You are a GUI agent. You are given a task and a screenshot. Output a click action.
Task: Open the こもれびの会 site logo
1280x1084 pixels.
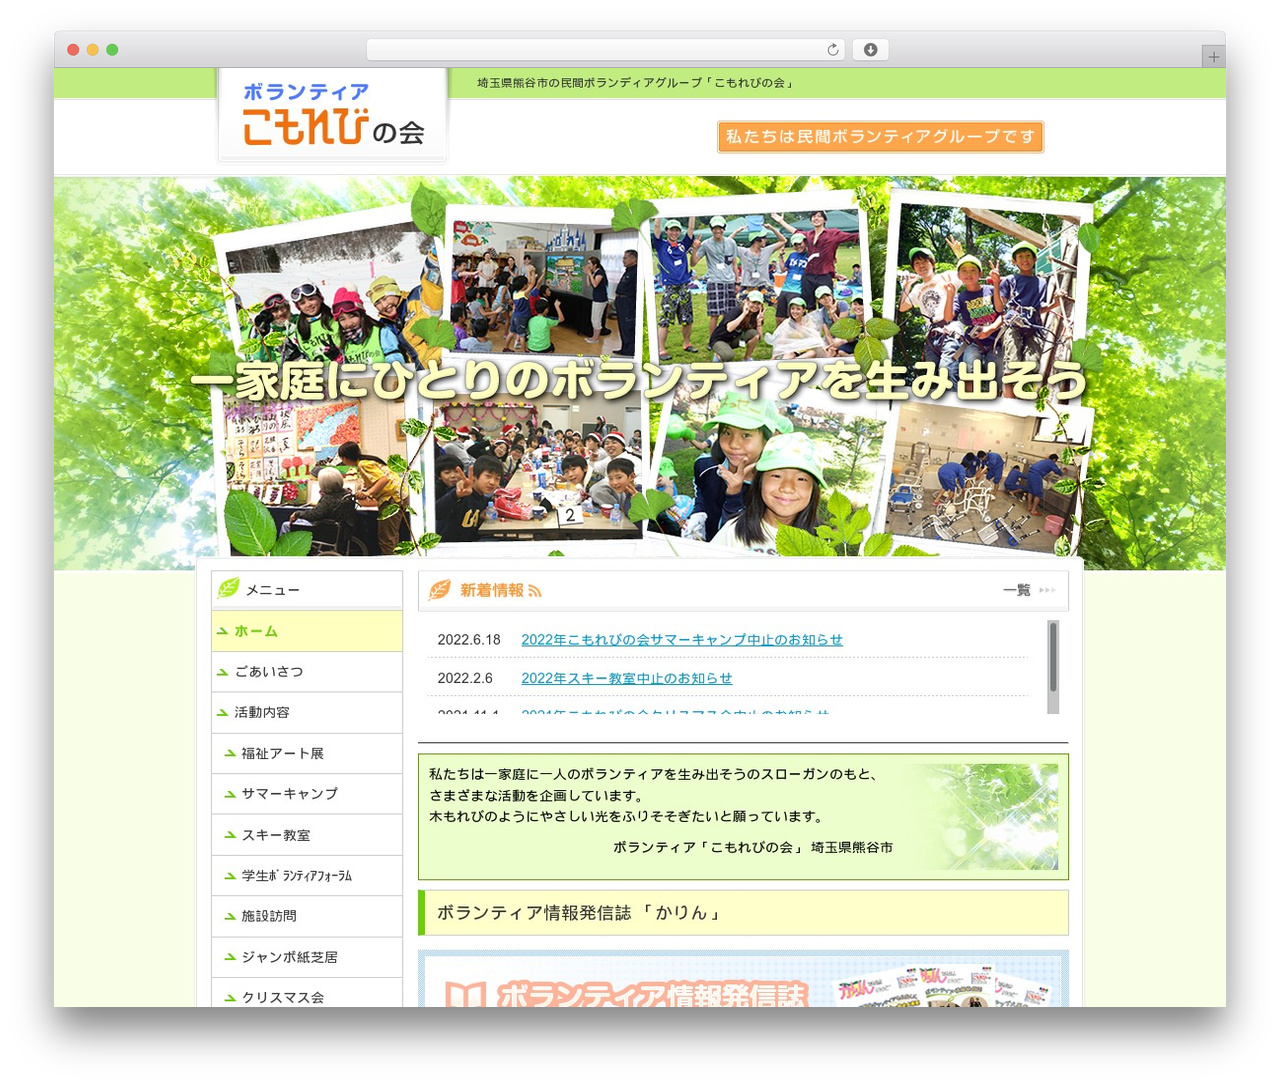[x=333, y=115]
